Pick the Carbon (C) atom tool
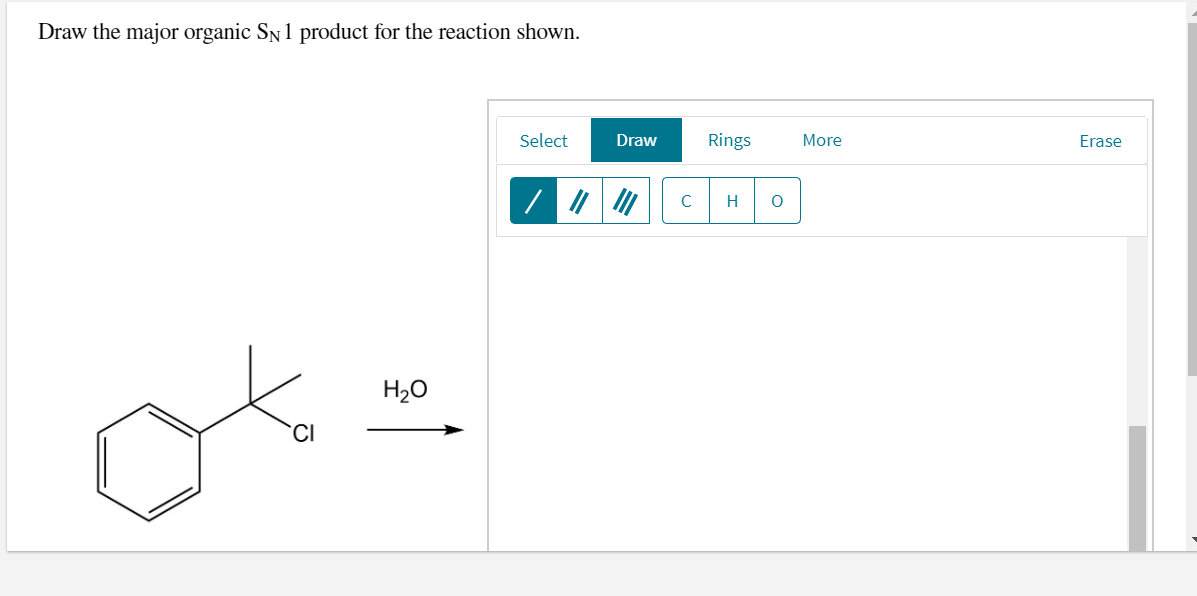Viewport: 1197px width, 596px height. click(x=686, y=200)
